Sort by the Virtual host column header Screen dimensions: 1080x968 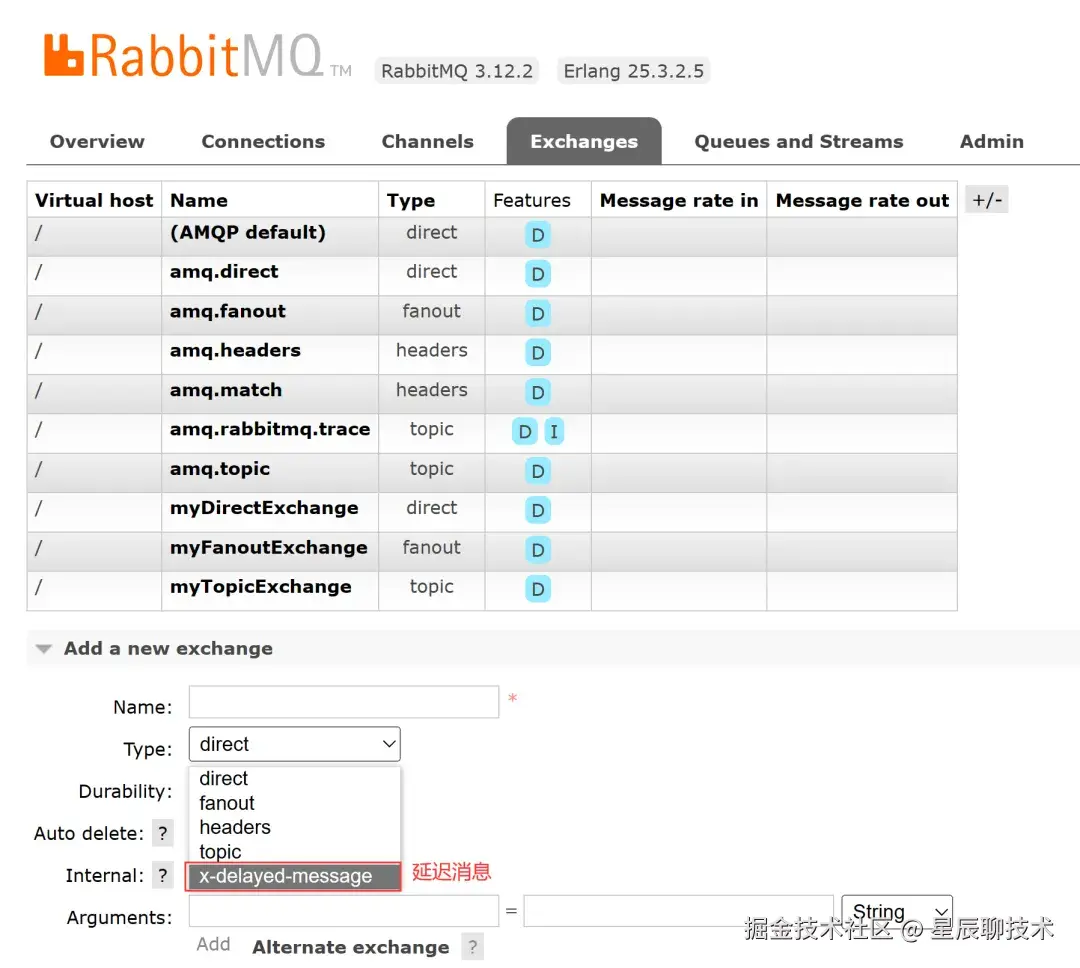click(x=94, y=200)
